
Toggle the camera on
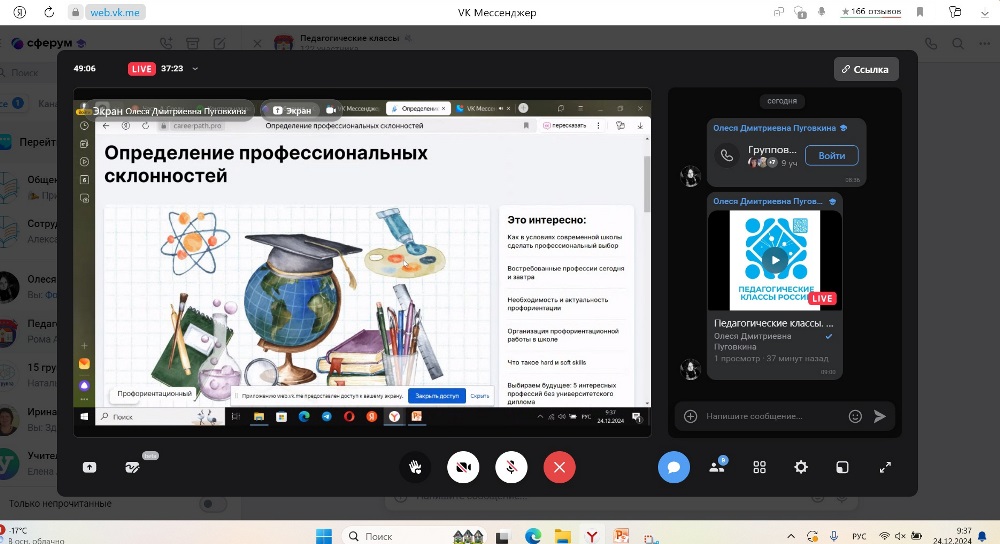click(463, 467)
